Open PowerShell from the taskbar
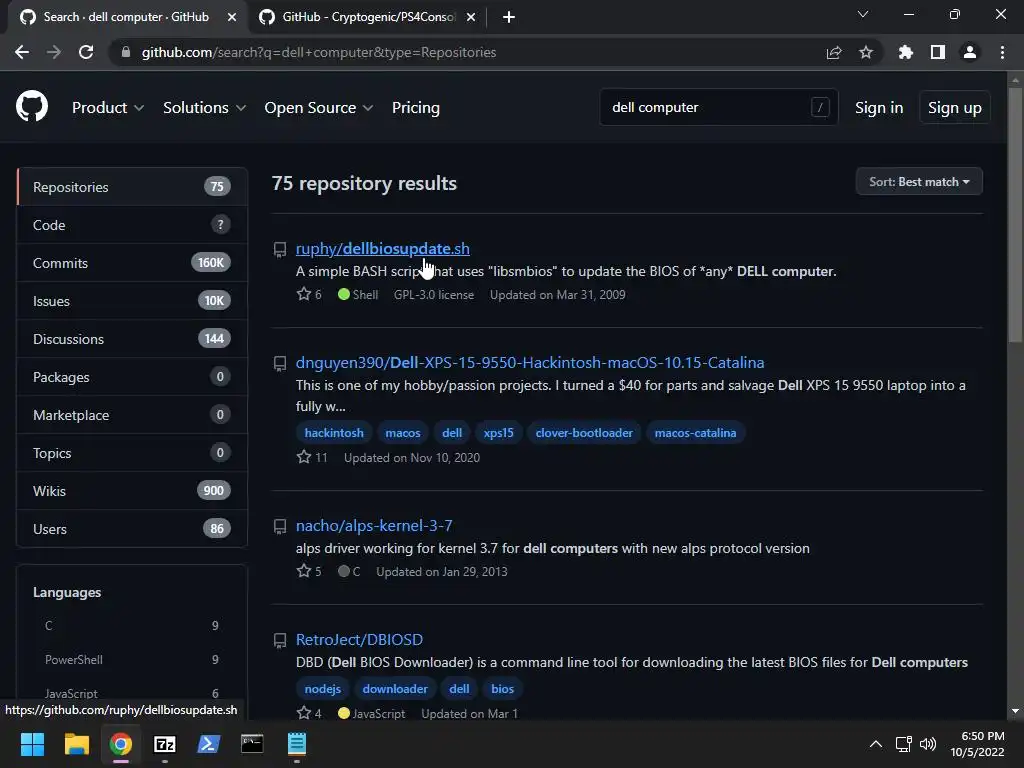 tap(208, 744)
